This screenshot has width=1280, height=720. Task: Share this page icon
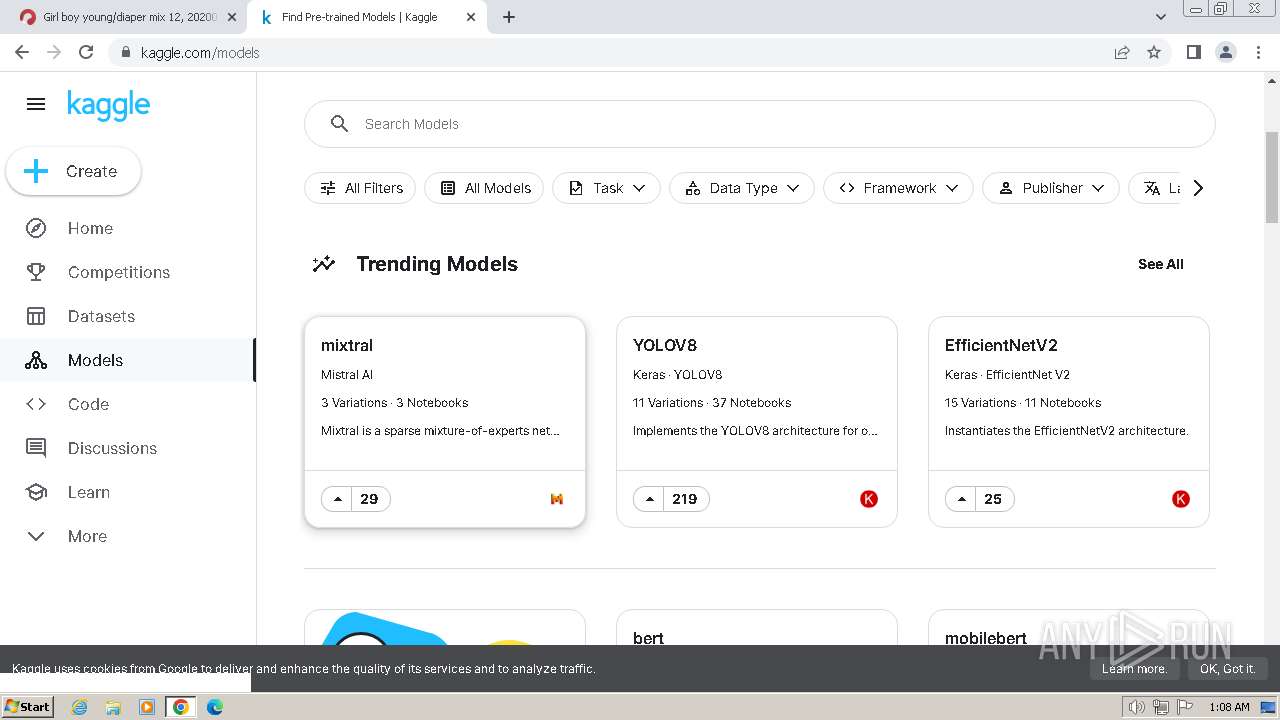[x=1122, y=52]
